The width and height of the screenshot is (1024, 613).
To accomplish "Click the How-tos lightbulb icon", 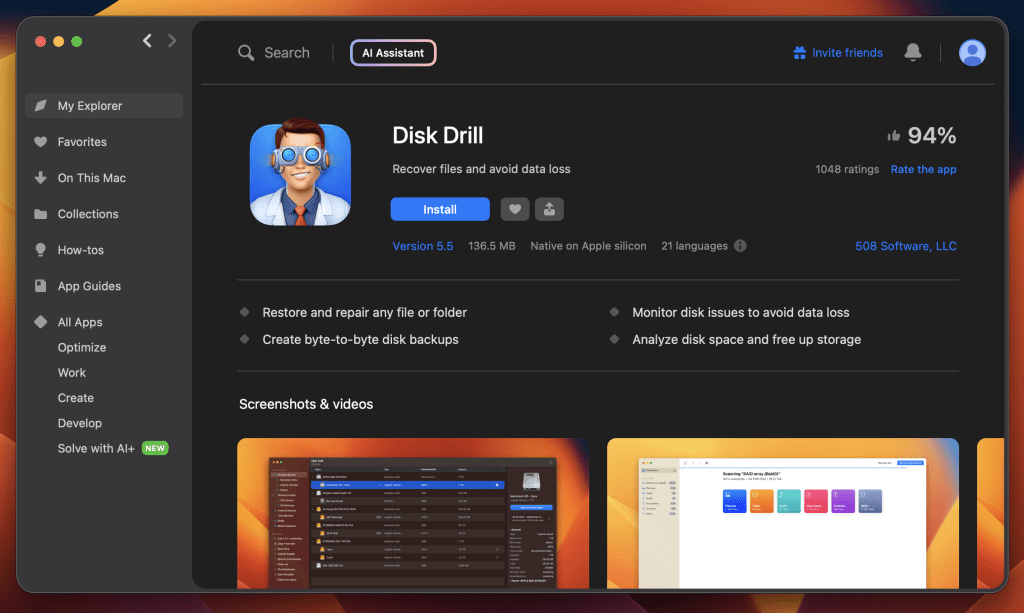I will pyautogui.click(x=40, y=249).
